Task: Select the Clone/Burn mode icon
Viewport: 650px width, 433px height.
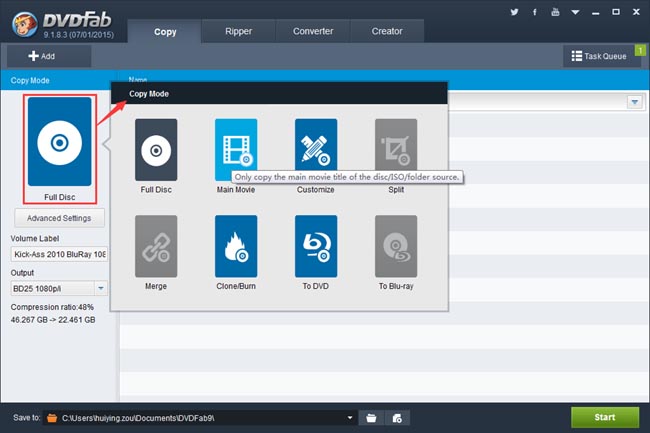Action: tap(235, 246)
